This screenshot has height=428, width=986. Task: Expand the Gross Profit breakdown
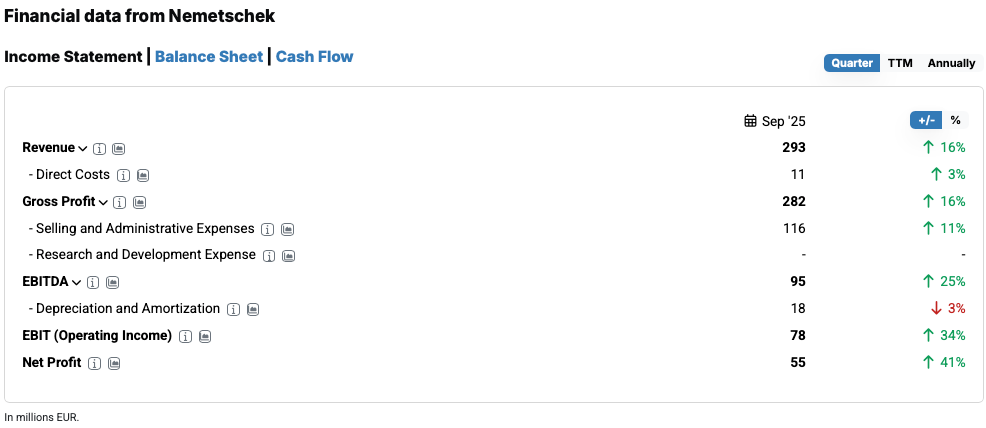click(103, 202)
